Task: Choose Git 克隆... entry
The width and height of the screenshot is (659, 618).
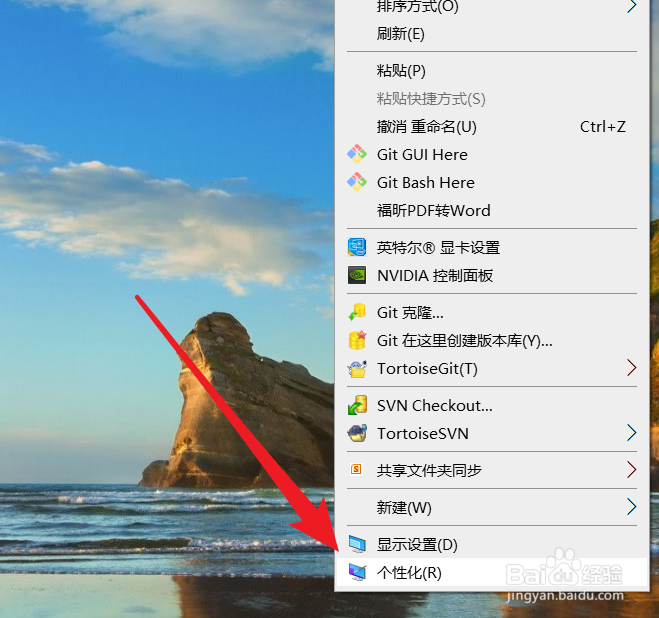Action: [x=492, y=312]
